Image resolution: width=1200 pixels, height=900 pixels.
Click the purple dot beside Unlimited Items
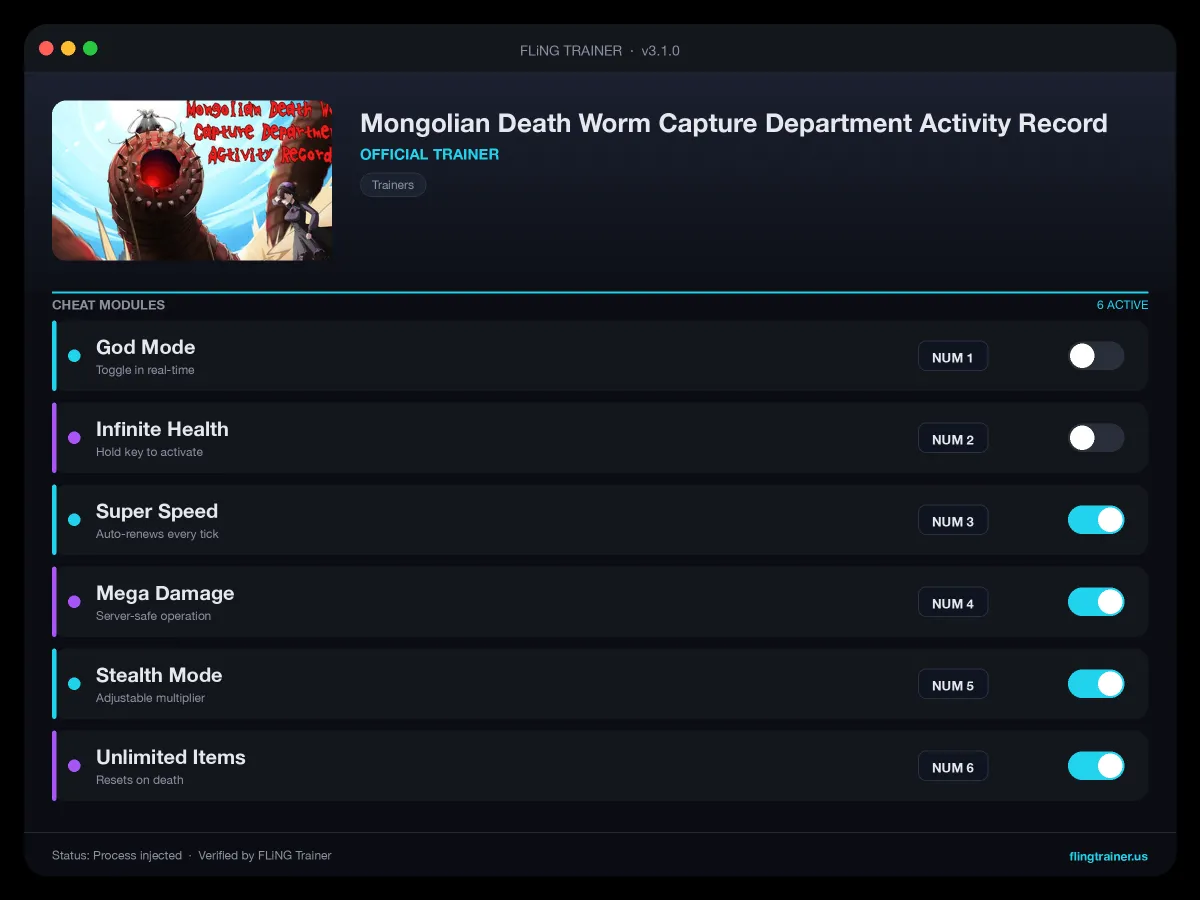point(74,766)
